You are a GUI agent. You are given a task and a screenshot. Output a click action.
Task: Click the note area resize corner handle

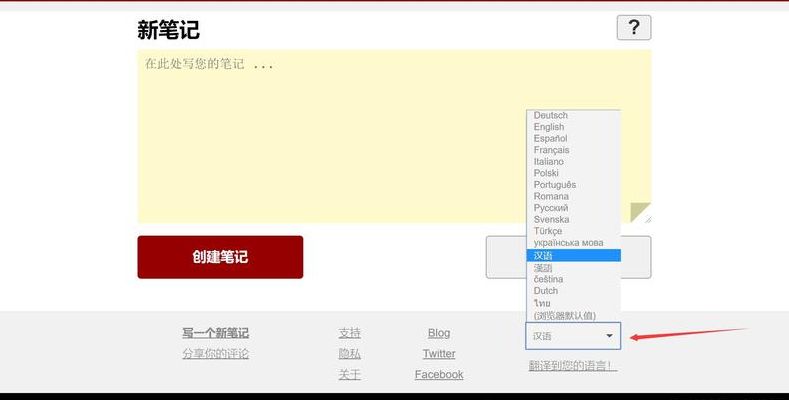point(648,219)
